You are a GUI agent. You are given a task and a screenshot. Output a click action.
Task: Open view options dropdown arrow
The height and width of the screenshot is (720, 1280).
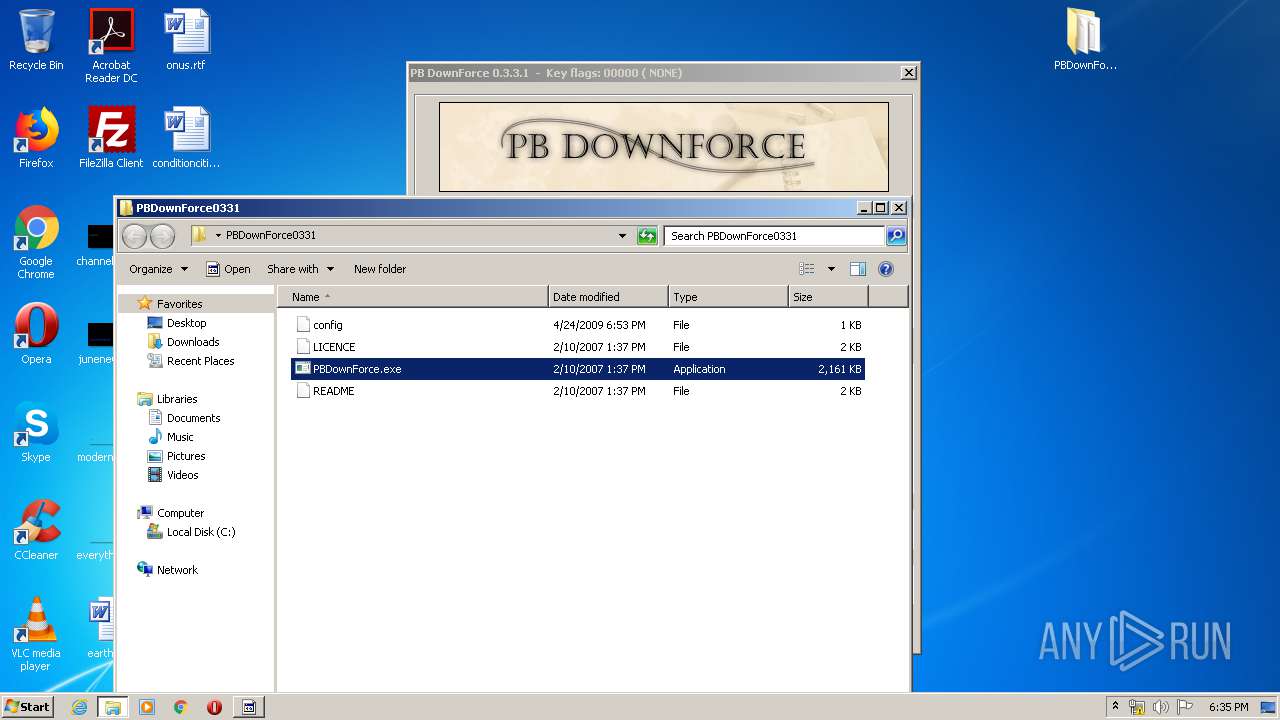pyautogui.click(x=831, y=269)
